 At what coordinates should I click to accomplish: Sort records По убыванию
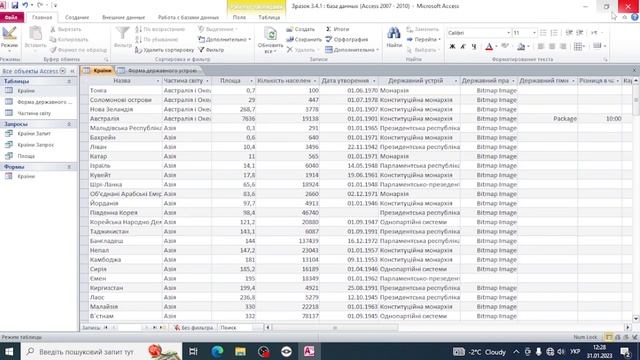(157, 40)
